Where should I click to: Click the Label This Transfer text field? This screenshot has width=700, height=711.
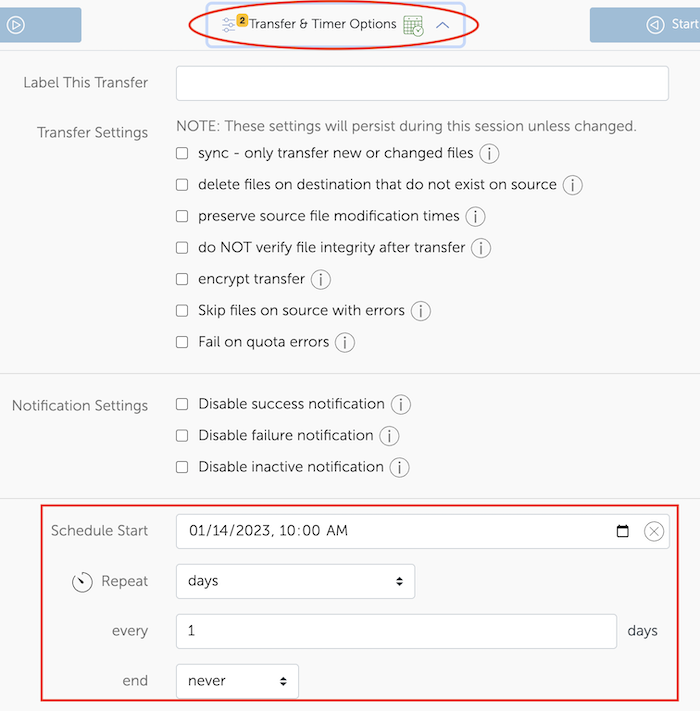point(422,83)
